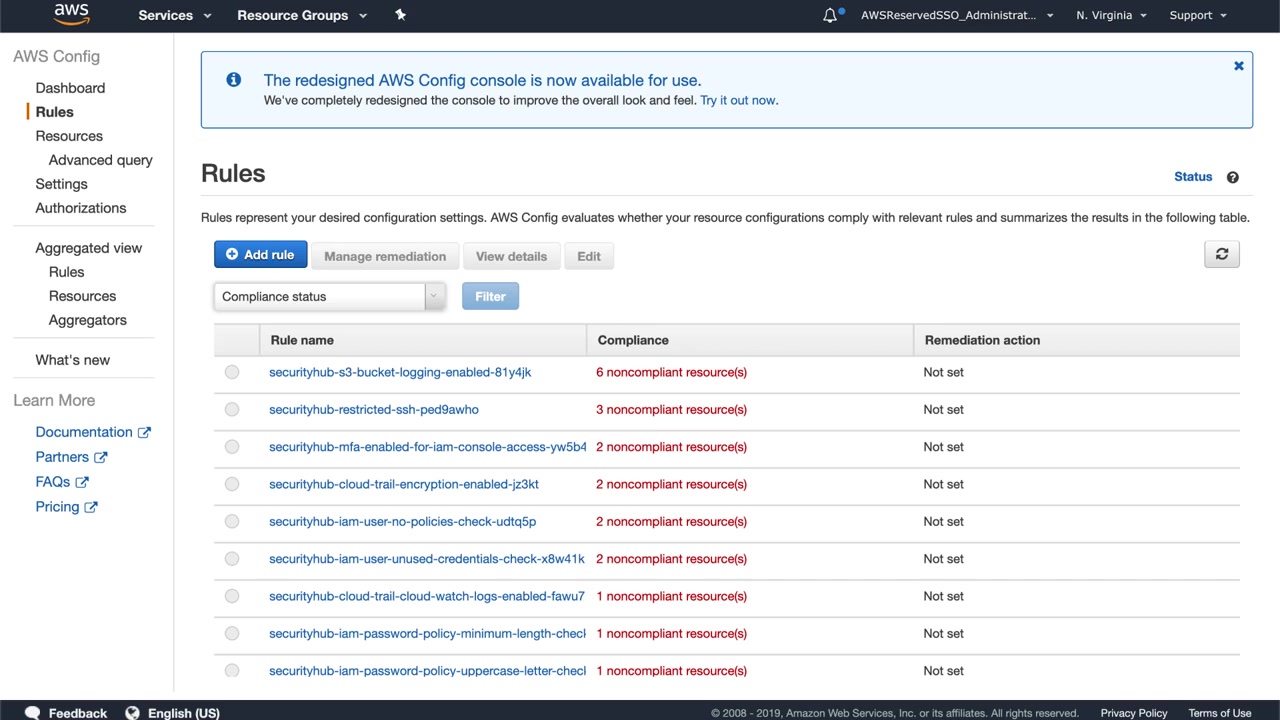Open the notifications bell icon
Viewport: 1280px width, 720px height.
[x=830, y=15]
